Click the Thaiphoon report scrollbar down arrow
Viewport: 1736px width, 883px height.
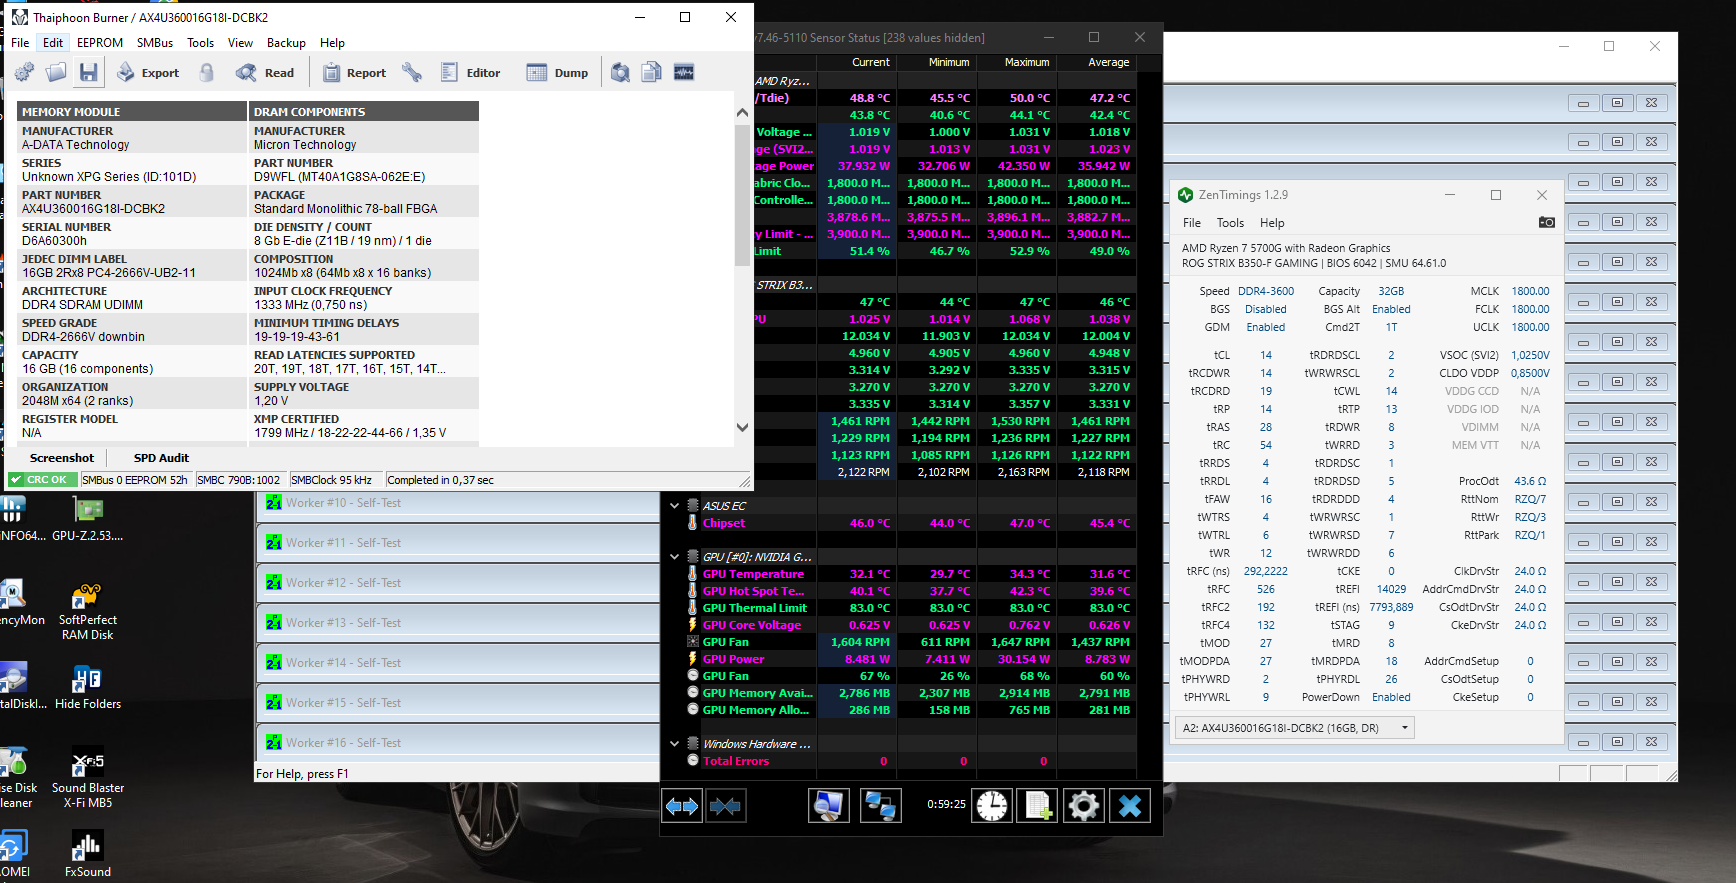[x=742, y=427]
